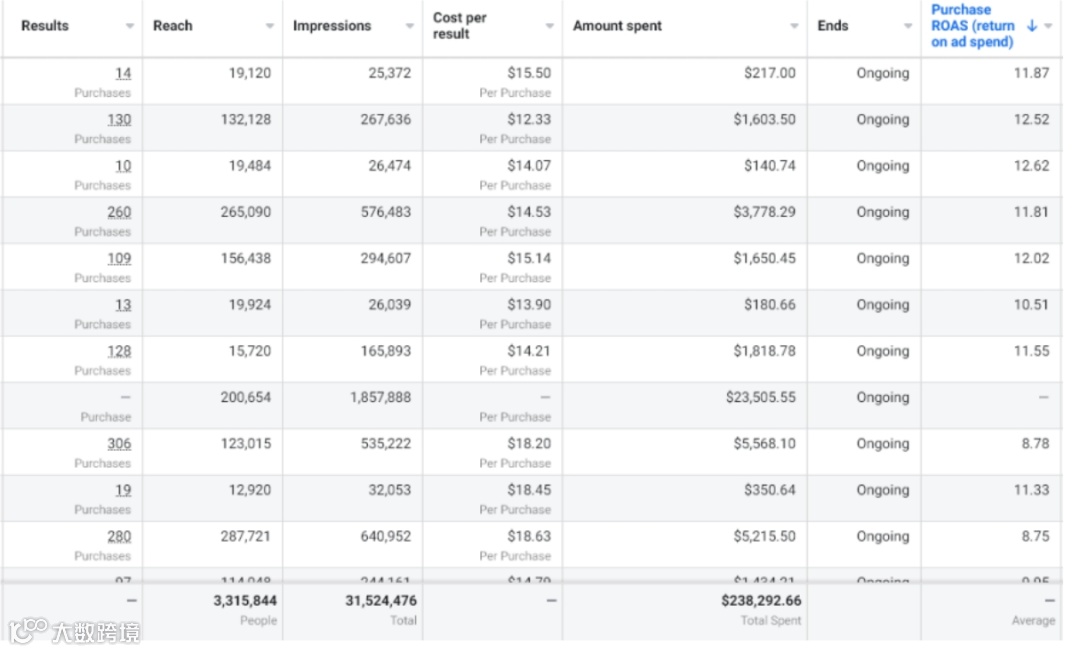This screenshot has height=652, width=1080.
Task: Expand the Amount spent column menu
Action: (794, 26)
